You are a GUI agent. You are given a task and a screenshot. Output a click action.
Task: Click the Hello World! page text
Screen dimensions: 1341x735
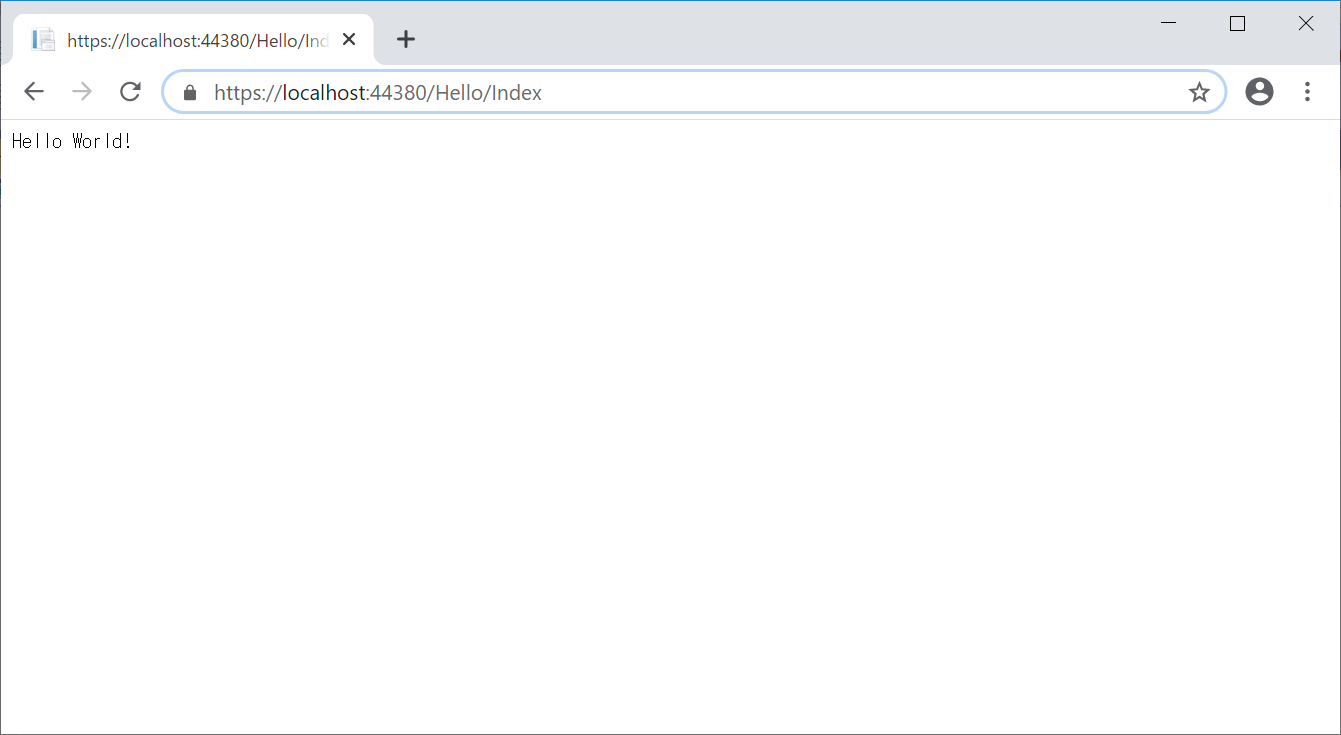pyautogui.click(x=72, y=141)
